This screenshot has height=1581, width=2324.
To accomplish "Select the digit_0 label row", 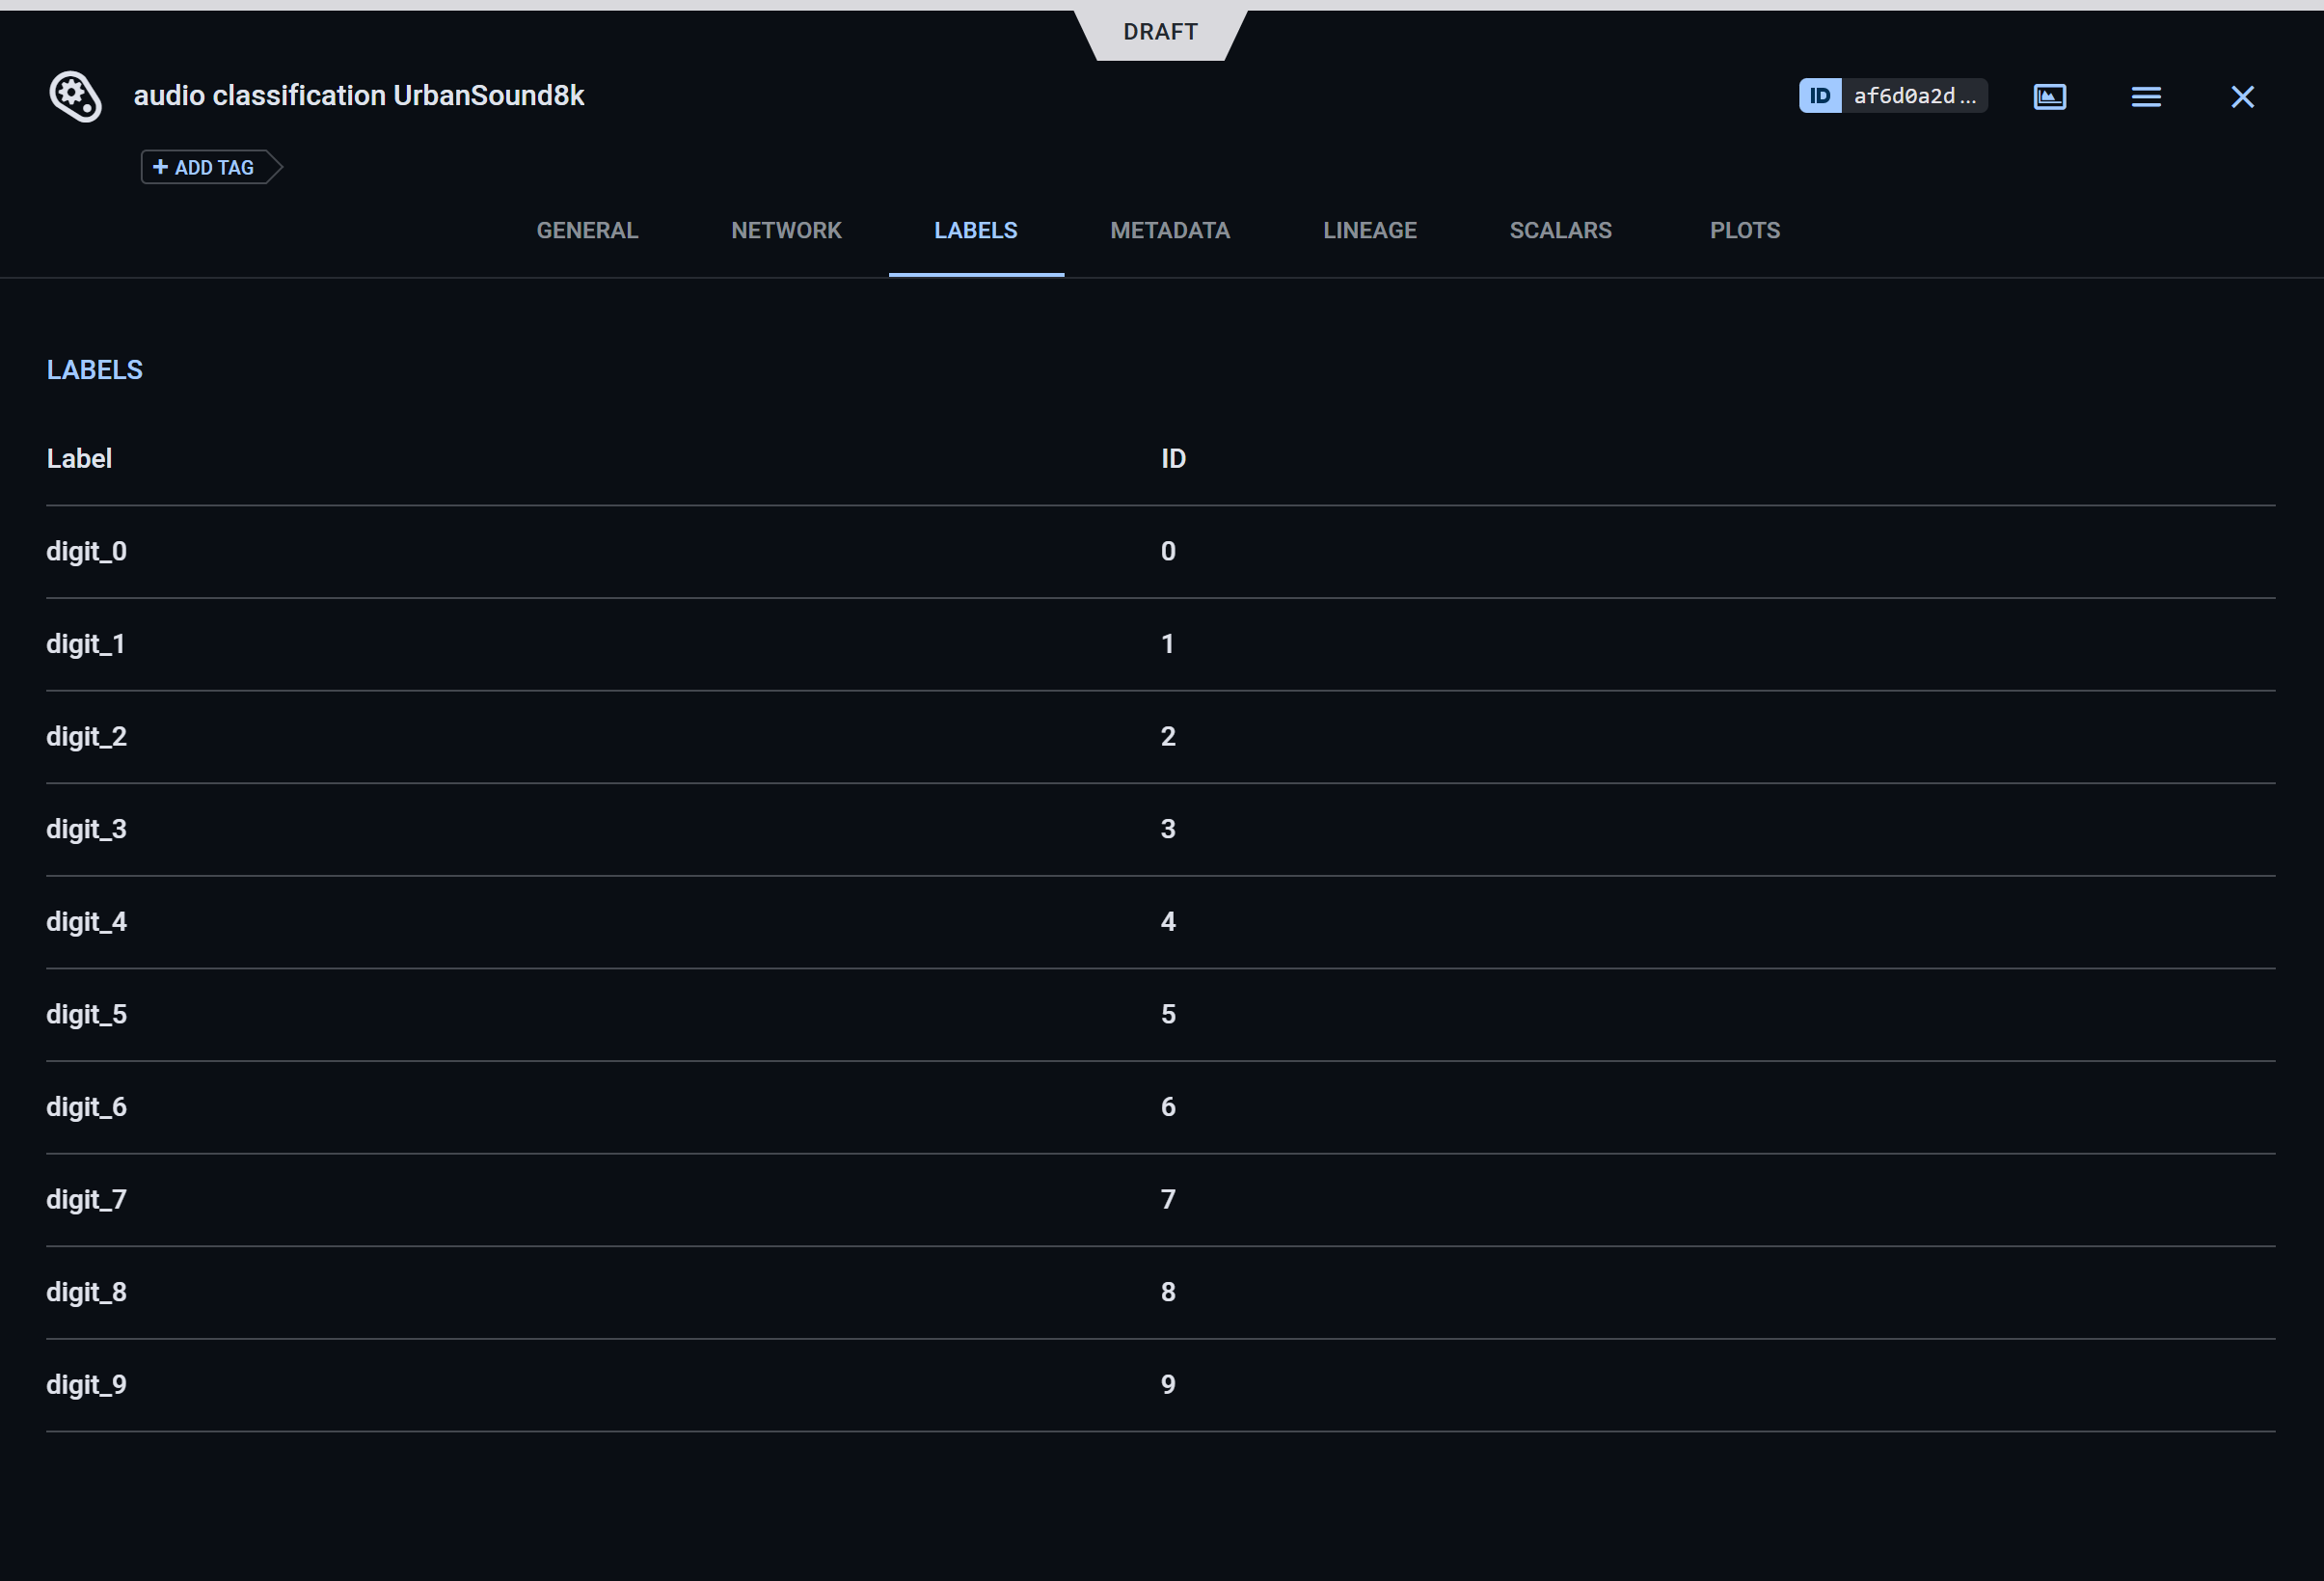I will coord(86,551).
